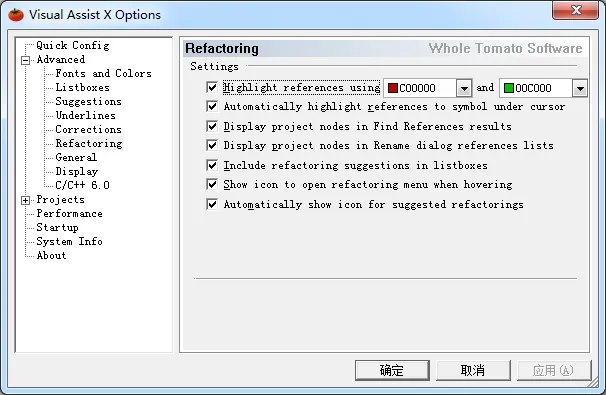This screenshot has width=606, height=395.
Task: Select the Quick Config tree item
Action: click(x=73, y=46)
